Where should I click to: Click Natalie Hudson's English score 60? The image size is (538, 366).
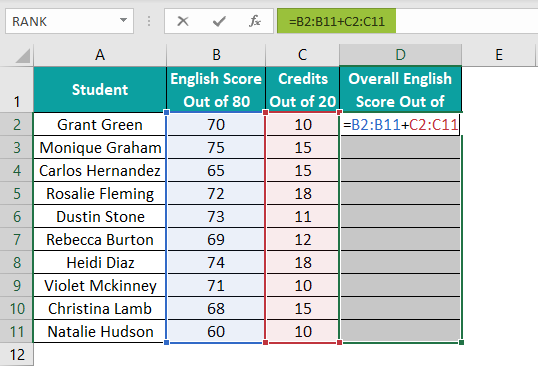pyautogui.click(x=216, y=331)
